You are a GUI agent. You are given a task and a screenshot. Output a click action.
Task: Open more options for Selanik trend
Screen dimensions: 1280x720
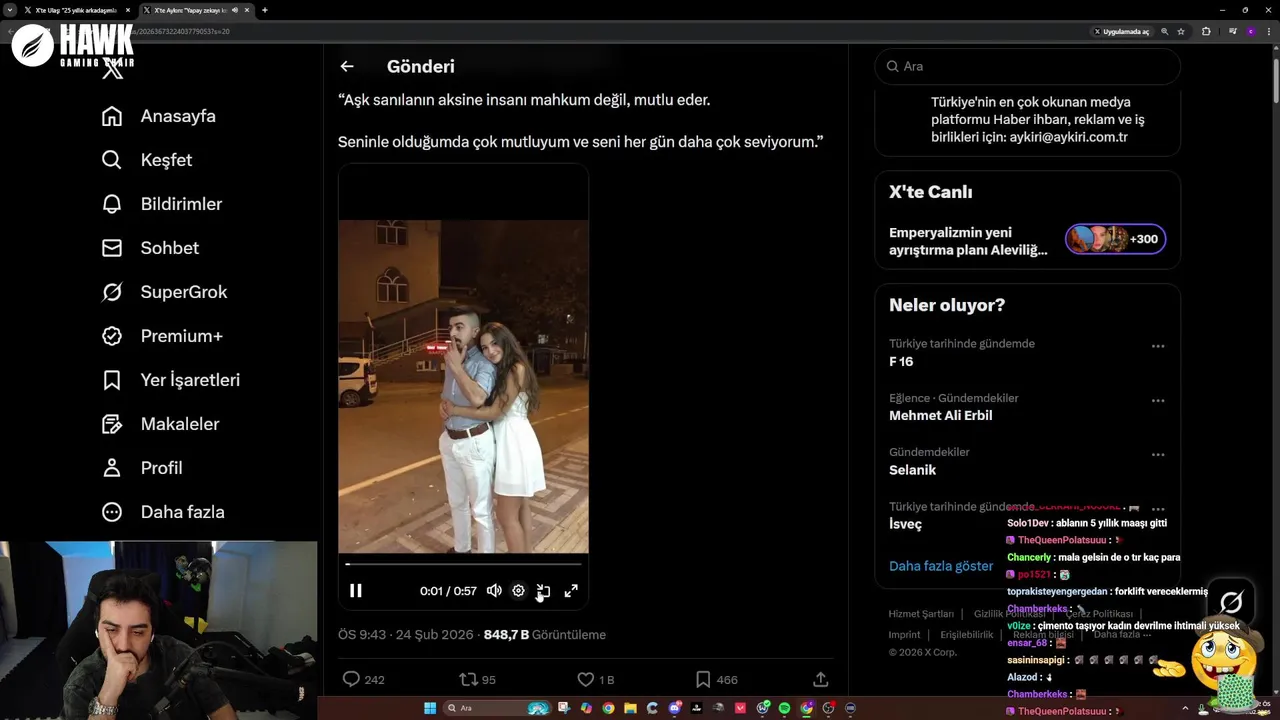coord(1158,454)
